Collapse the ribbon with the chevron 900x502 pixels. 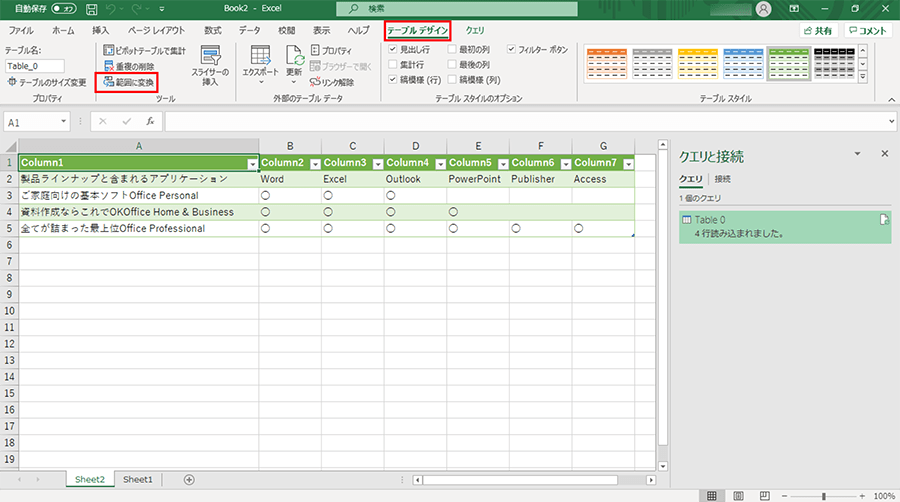pos(891,100)
